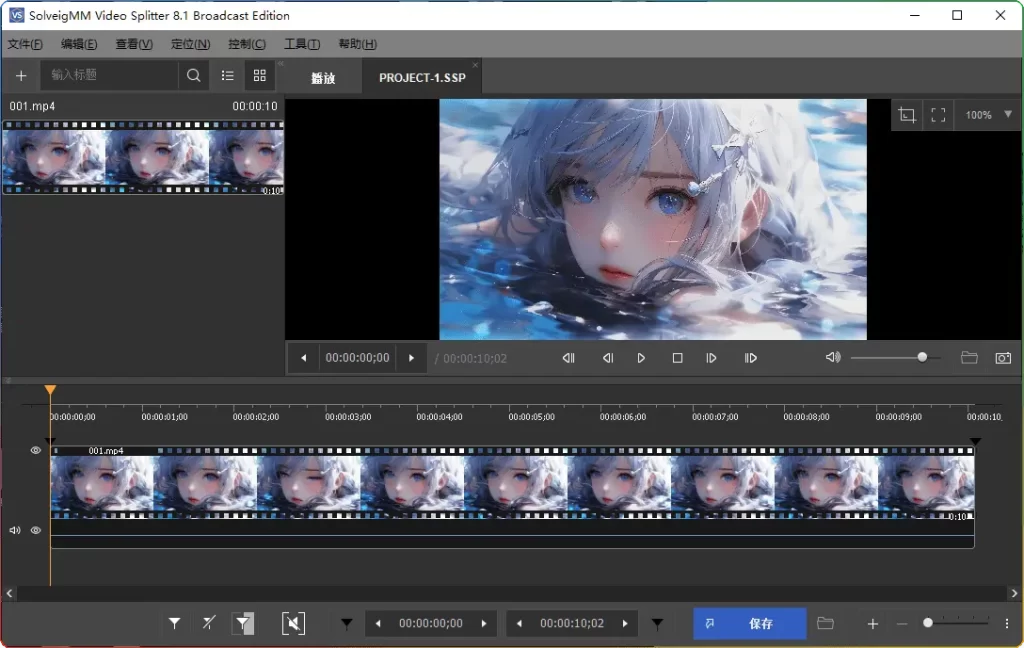Select the PROJECT-1.SSP tab
1024x648 pixels.
tap(422, 78)
